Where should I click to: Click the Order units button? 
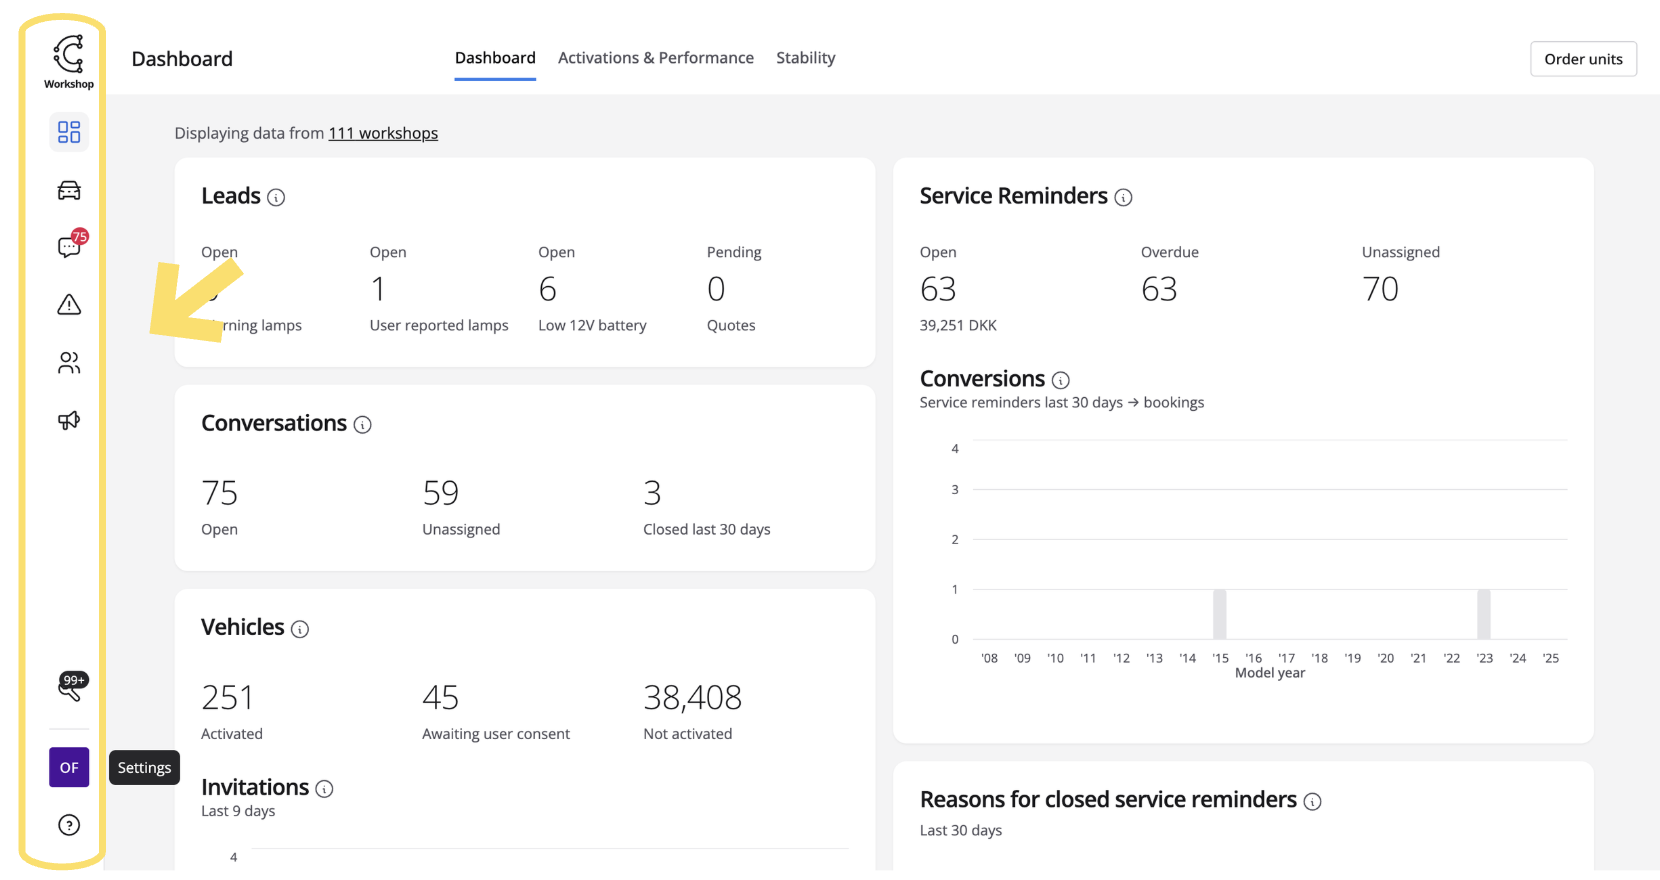[x=1583, y=59]
